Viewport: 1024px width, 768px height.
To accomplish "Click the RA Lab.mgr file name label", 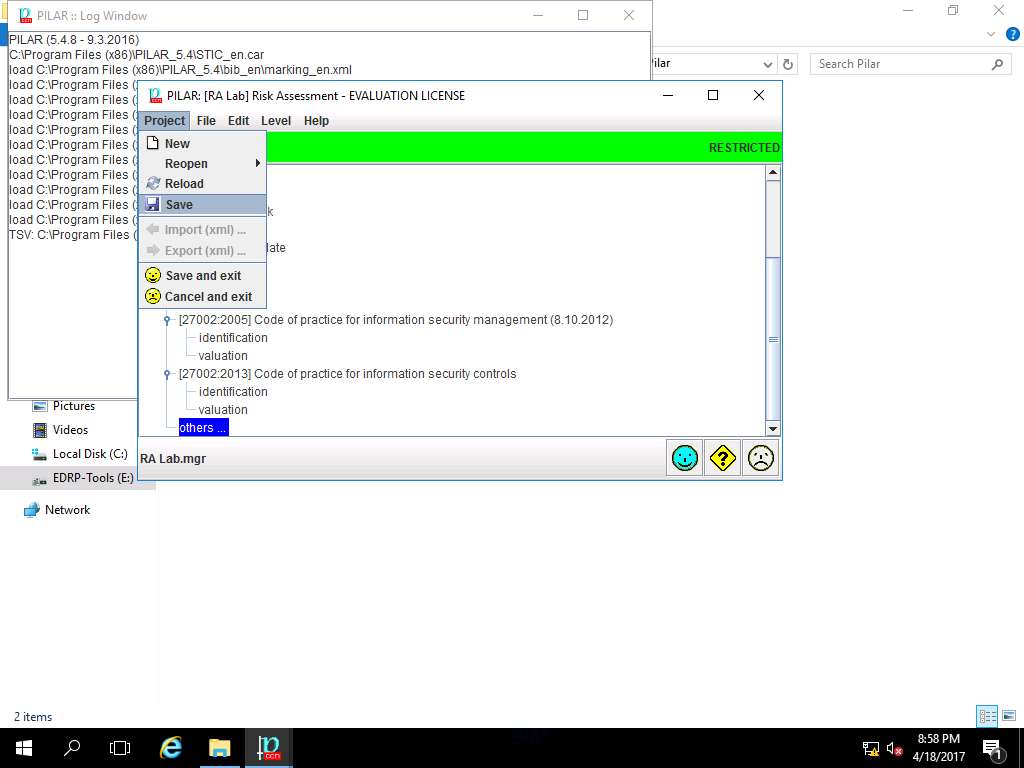I will [x=173, y=458].
